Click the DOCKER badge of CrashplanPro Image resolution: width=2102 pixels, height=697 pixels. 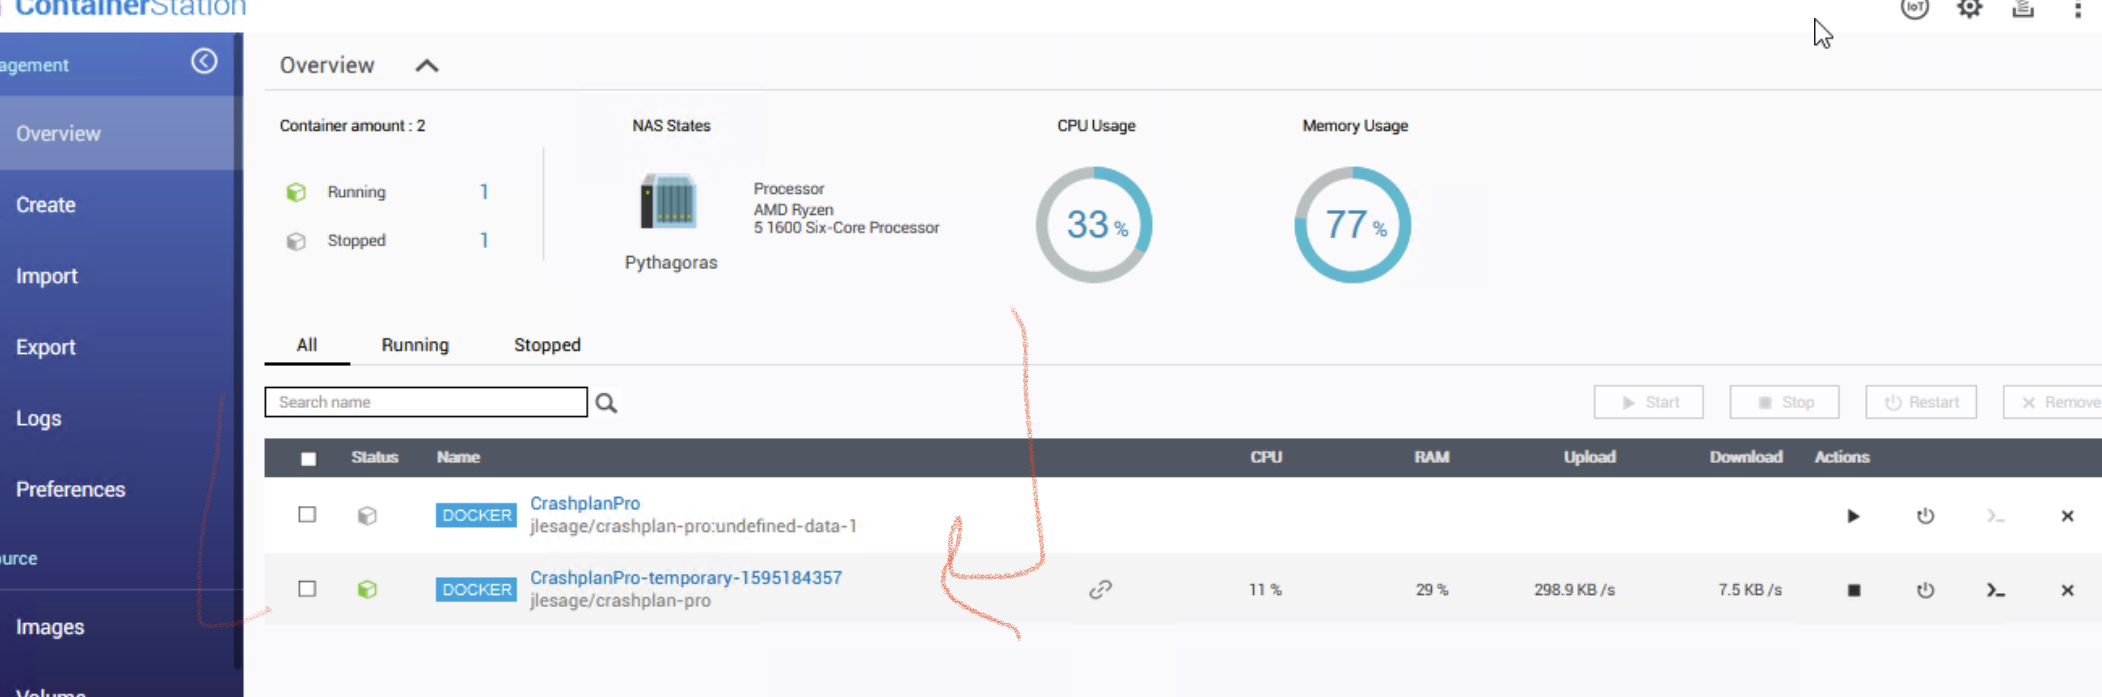click(x=476, y=515)
